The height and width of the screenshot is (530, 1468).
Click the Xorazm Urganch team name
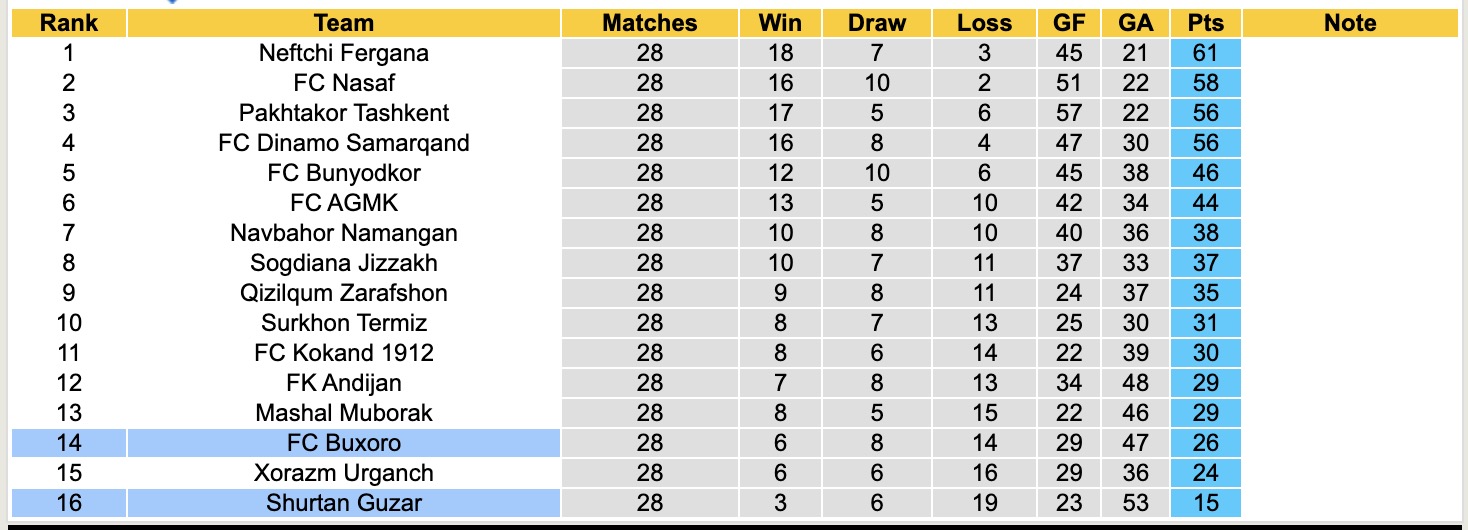tap(343, 473)
